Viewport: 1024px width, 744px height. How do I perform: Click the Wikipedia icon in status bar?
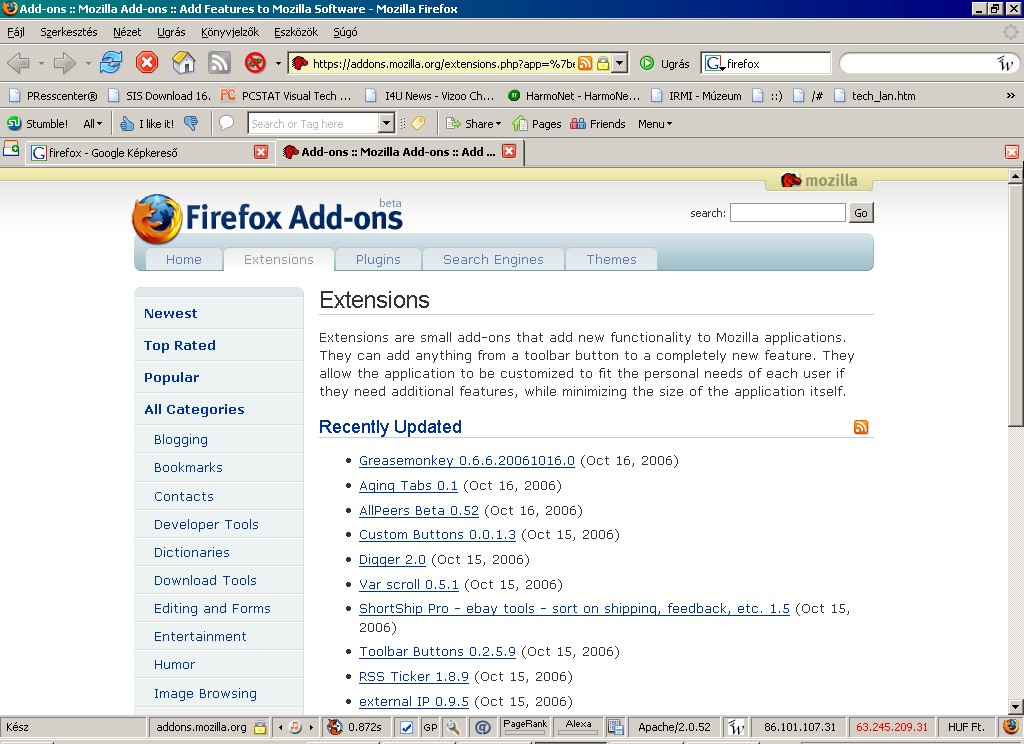click(736, 727)
